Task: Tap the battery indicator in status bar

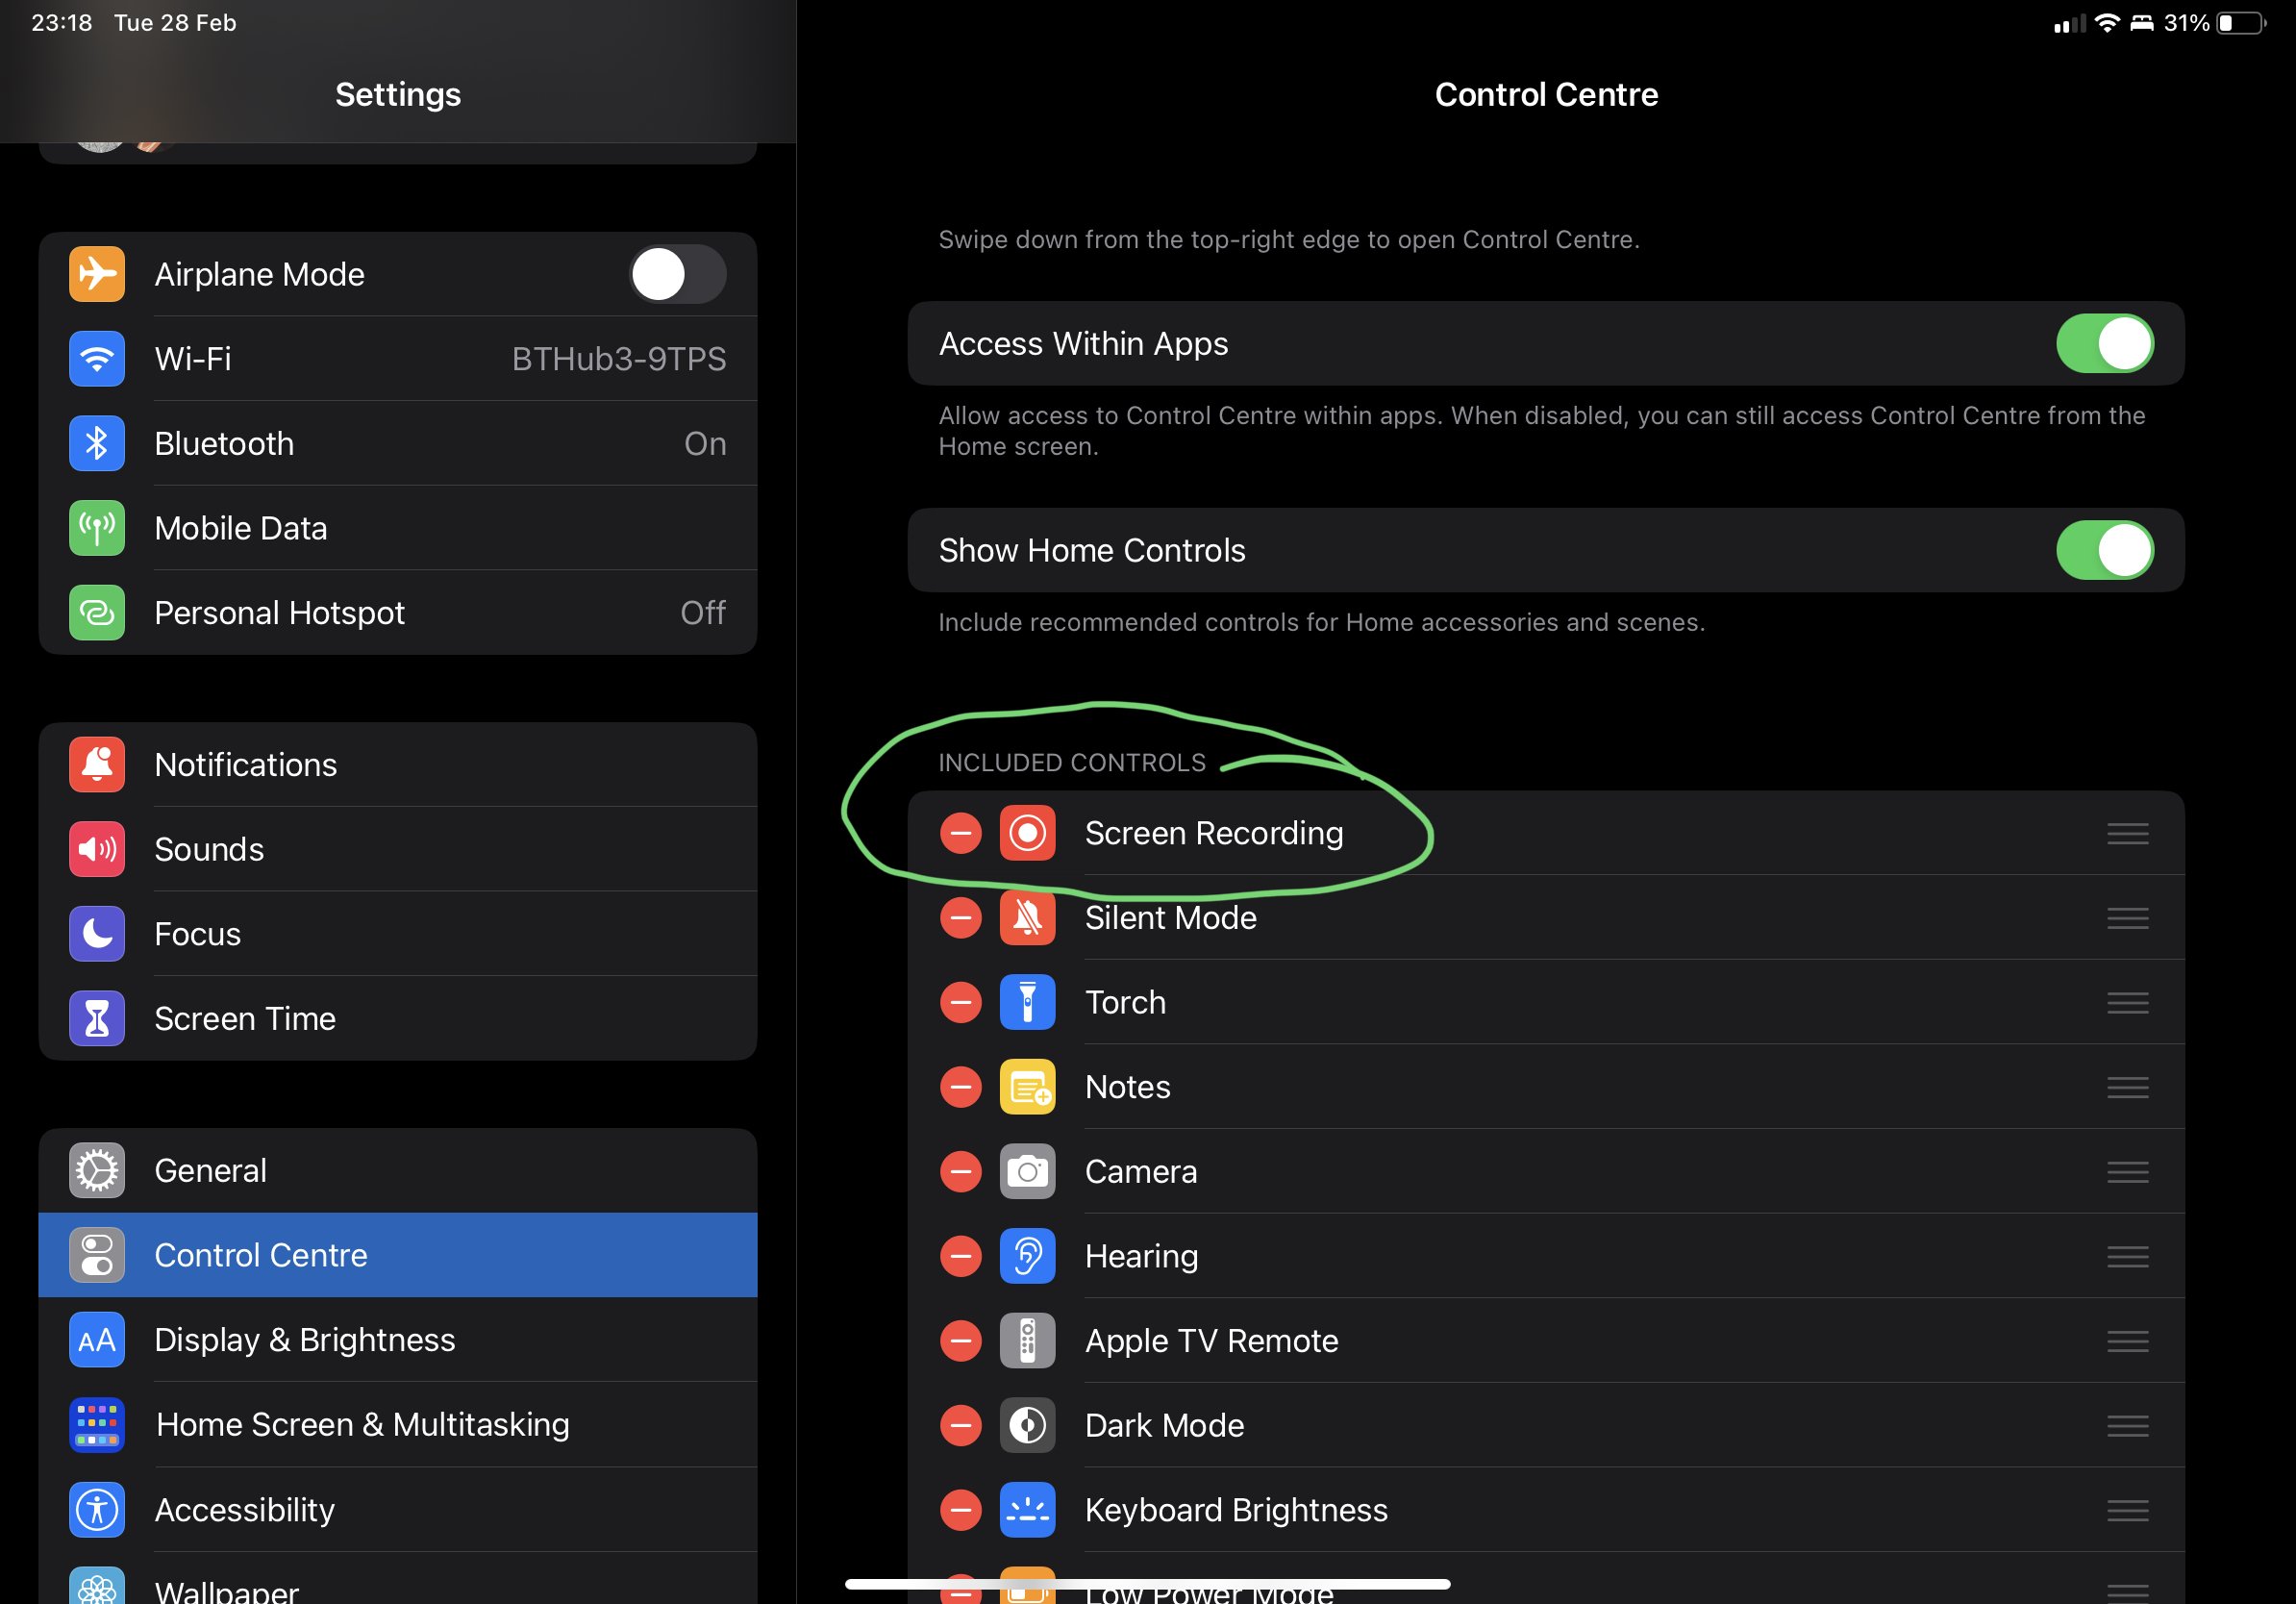Action: [2241, 23]
